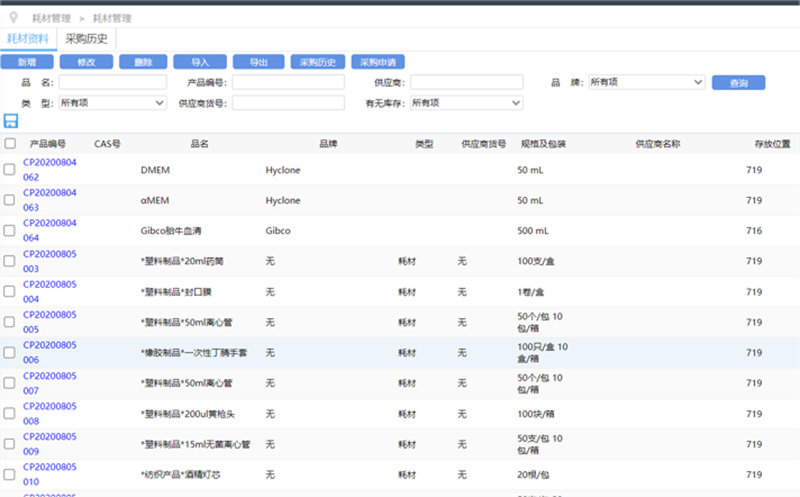Tick the select-all checkbox in table header

click(10, 144)
